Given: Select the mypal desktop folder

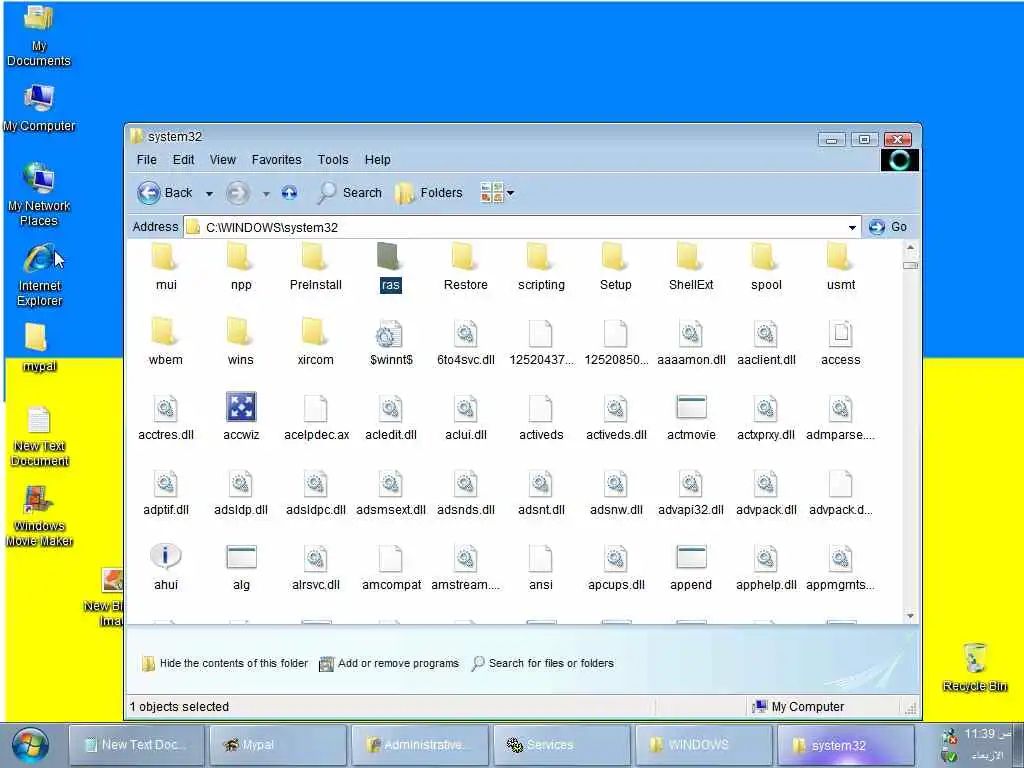Looking at the screenshot, I should (39, 347).
